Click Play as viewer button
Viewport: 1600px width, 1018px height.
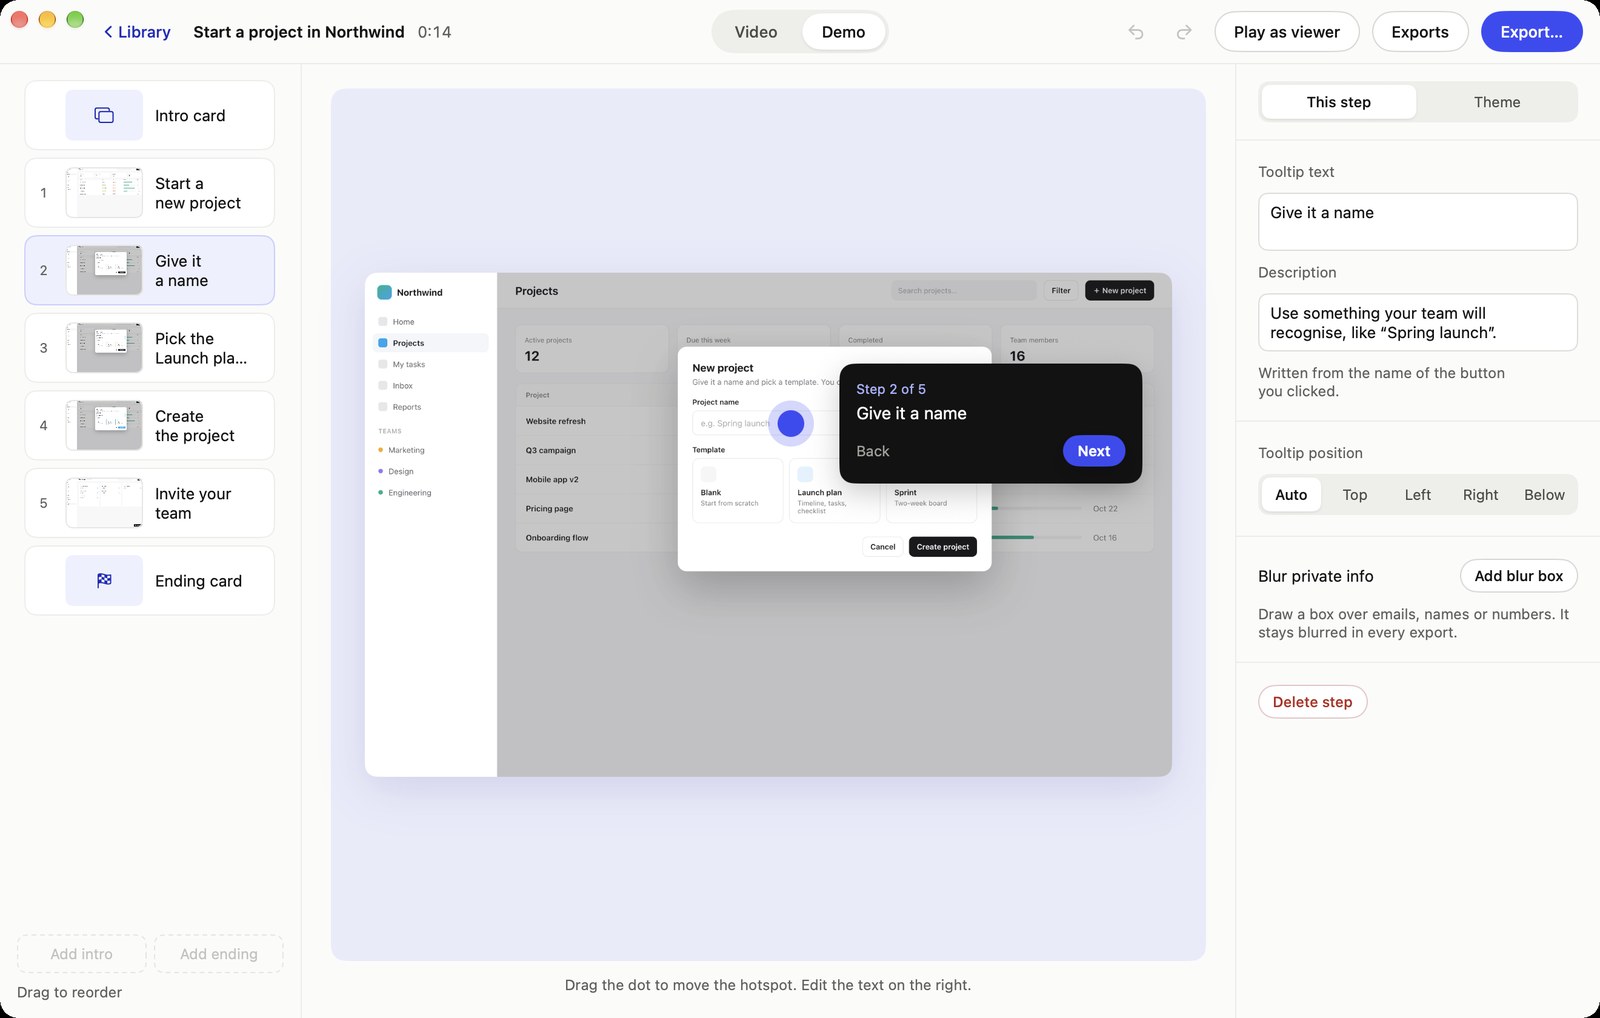[1286, 32]
